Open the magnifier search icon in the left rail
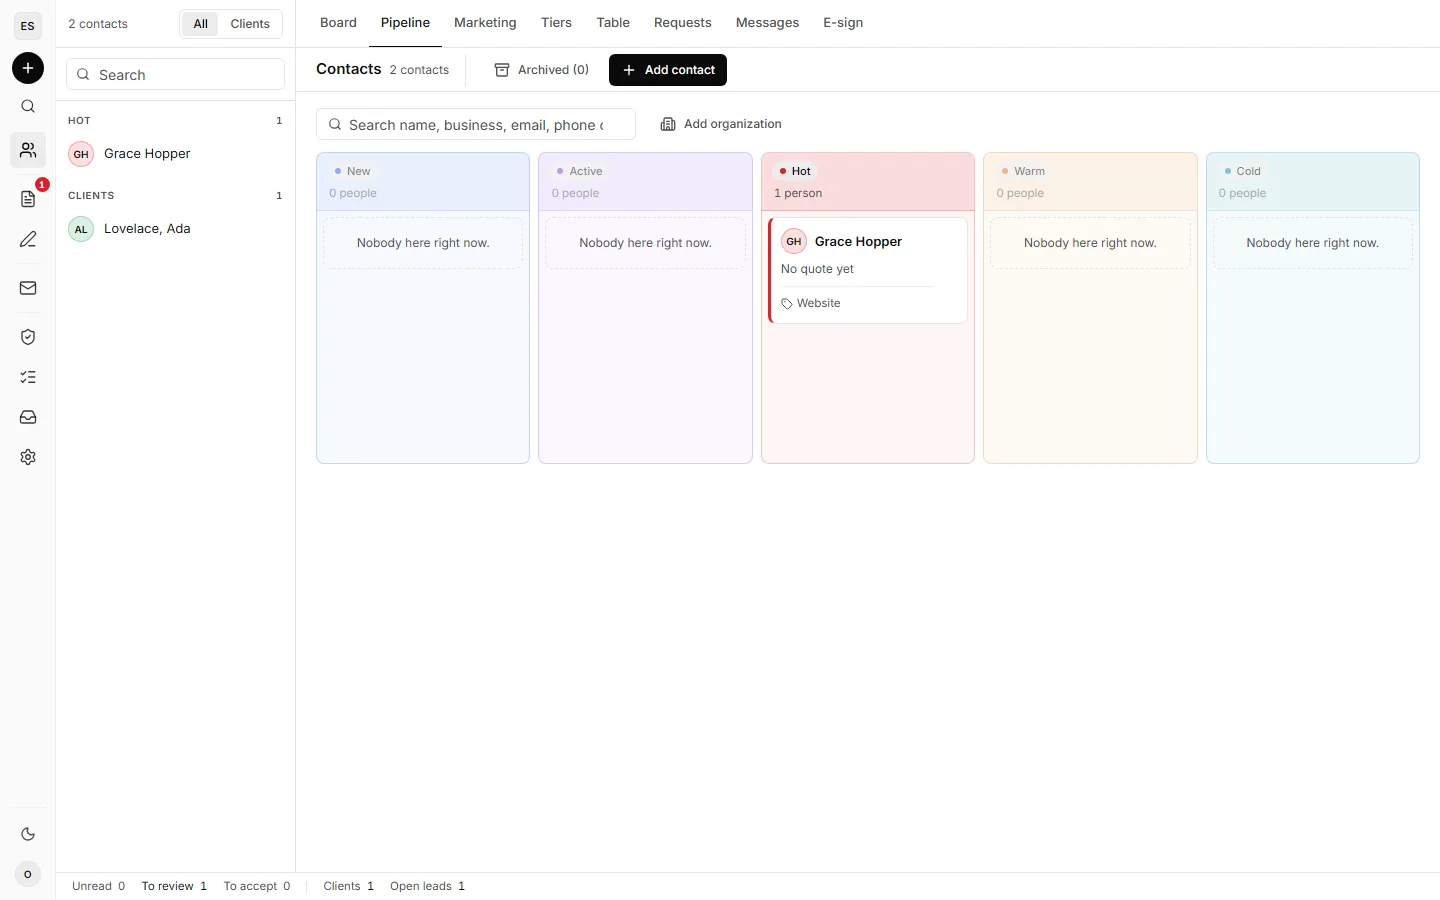This screenshot has width=1440, height=900. tap(28, 107)
